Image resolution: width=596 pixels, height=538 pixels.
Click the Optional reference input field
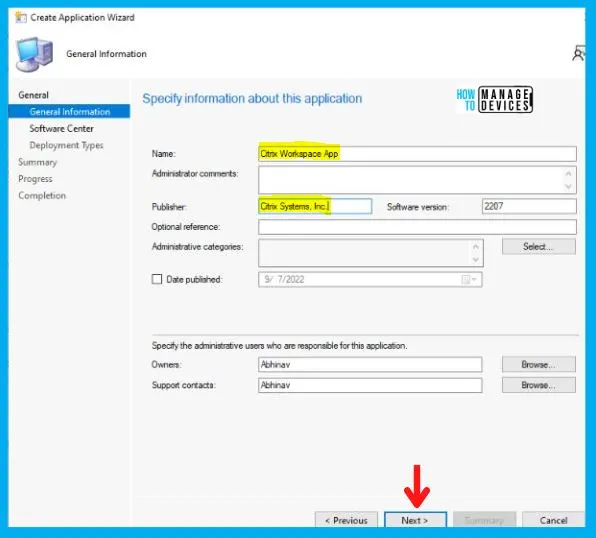[x=417, y=227]
